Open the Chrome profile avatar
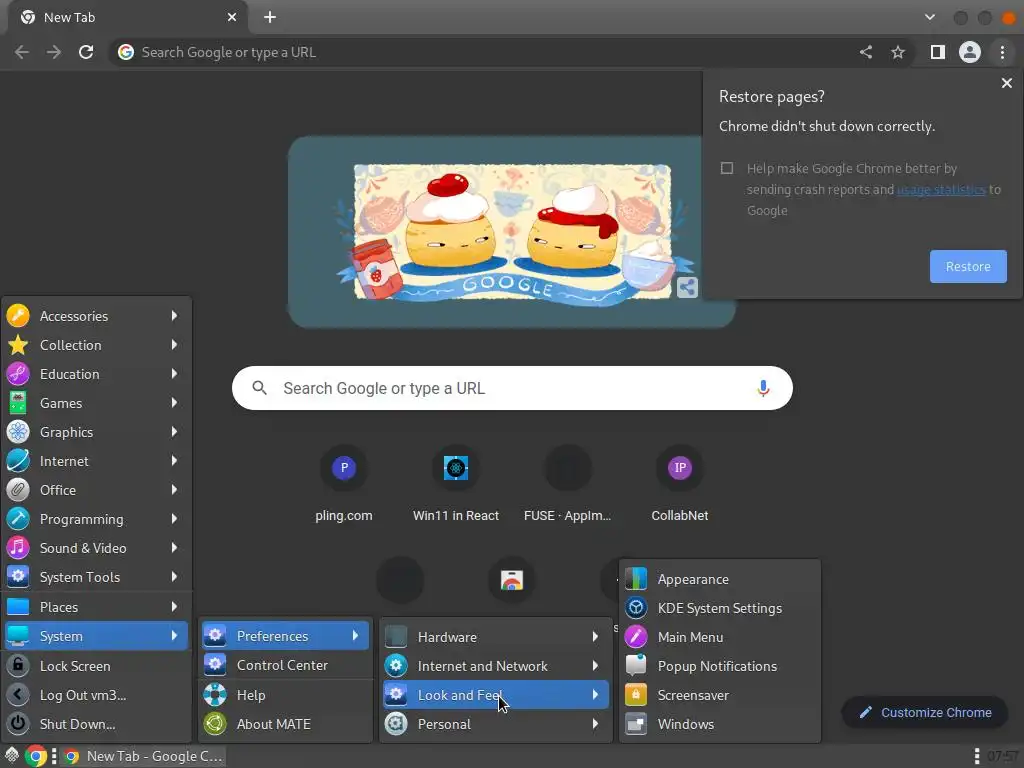Image resolution: width=1024 pixels, height=768 pixels. tap(970, 52)
